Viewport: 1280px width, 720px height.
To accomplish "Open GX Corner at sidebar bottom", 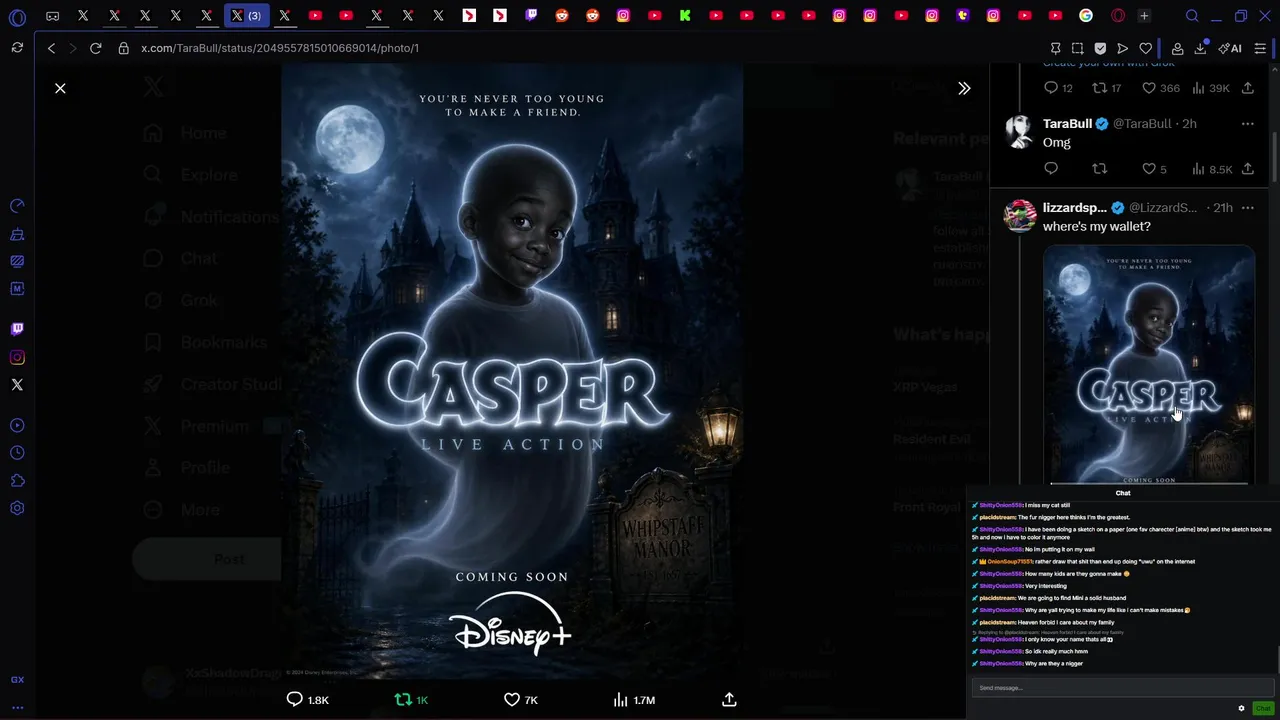I will (x=17, y=680).
